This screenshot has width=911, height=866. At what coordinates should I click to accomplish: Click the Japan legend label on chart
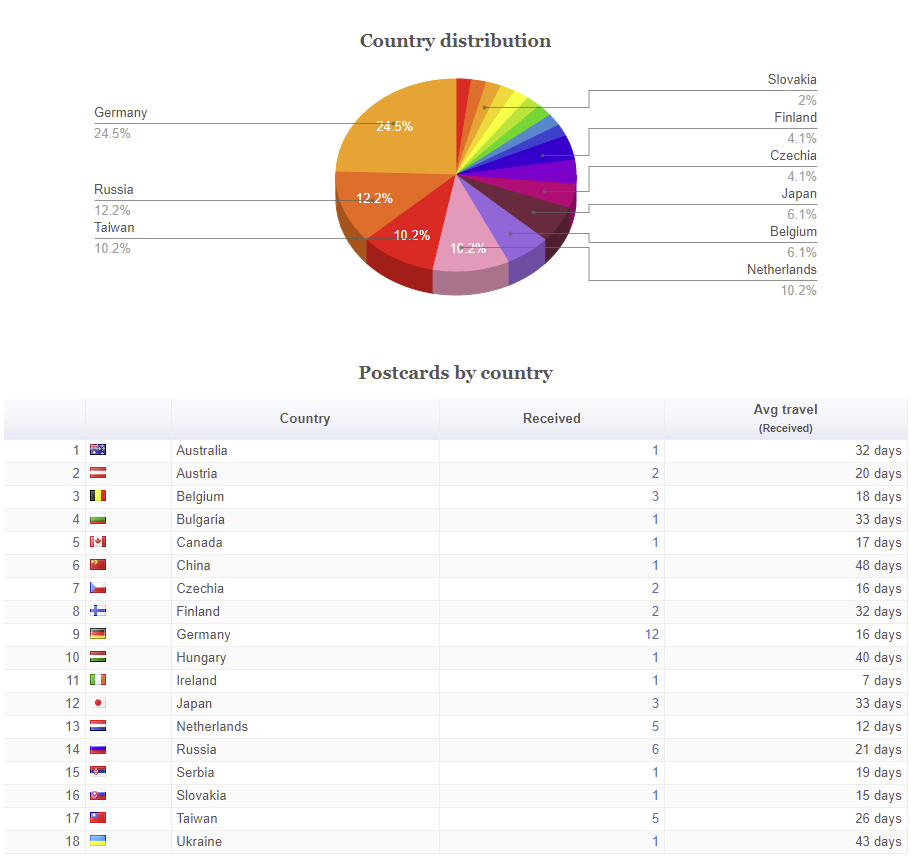point(799,194)
